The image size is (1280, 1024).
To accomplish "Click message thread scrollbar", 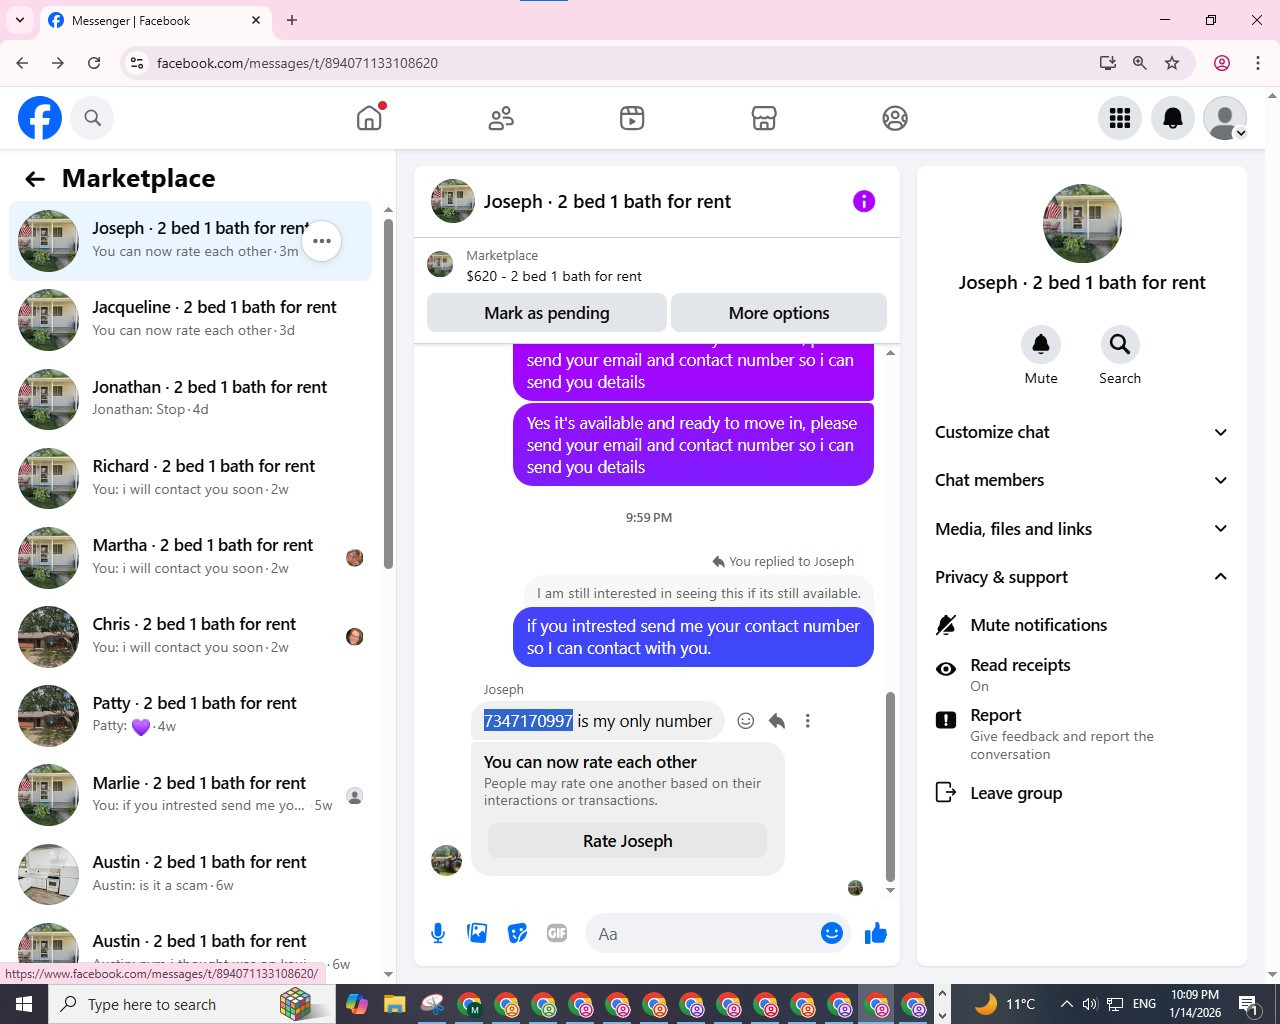I will tap(890, 786).
